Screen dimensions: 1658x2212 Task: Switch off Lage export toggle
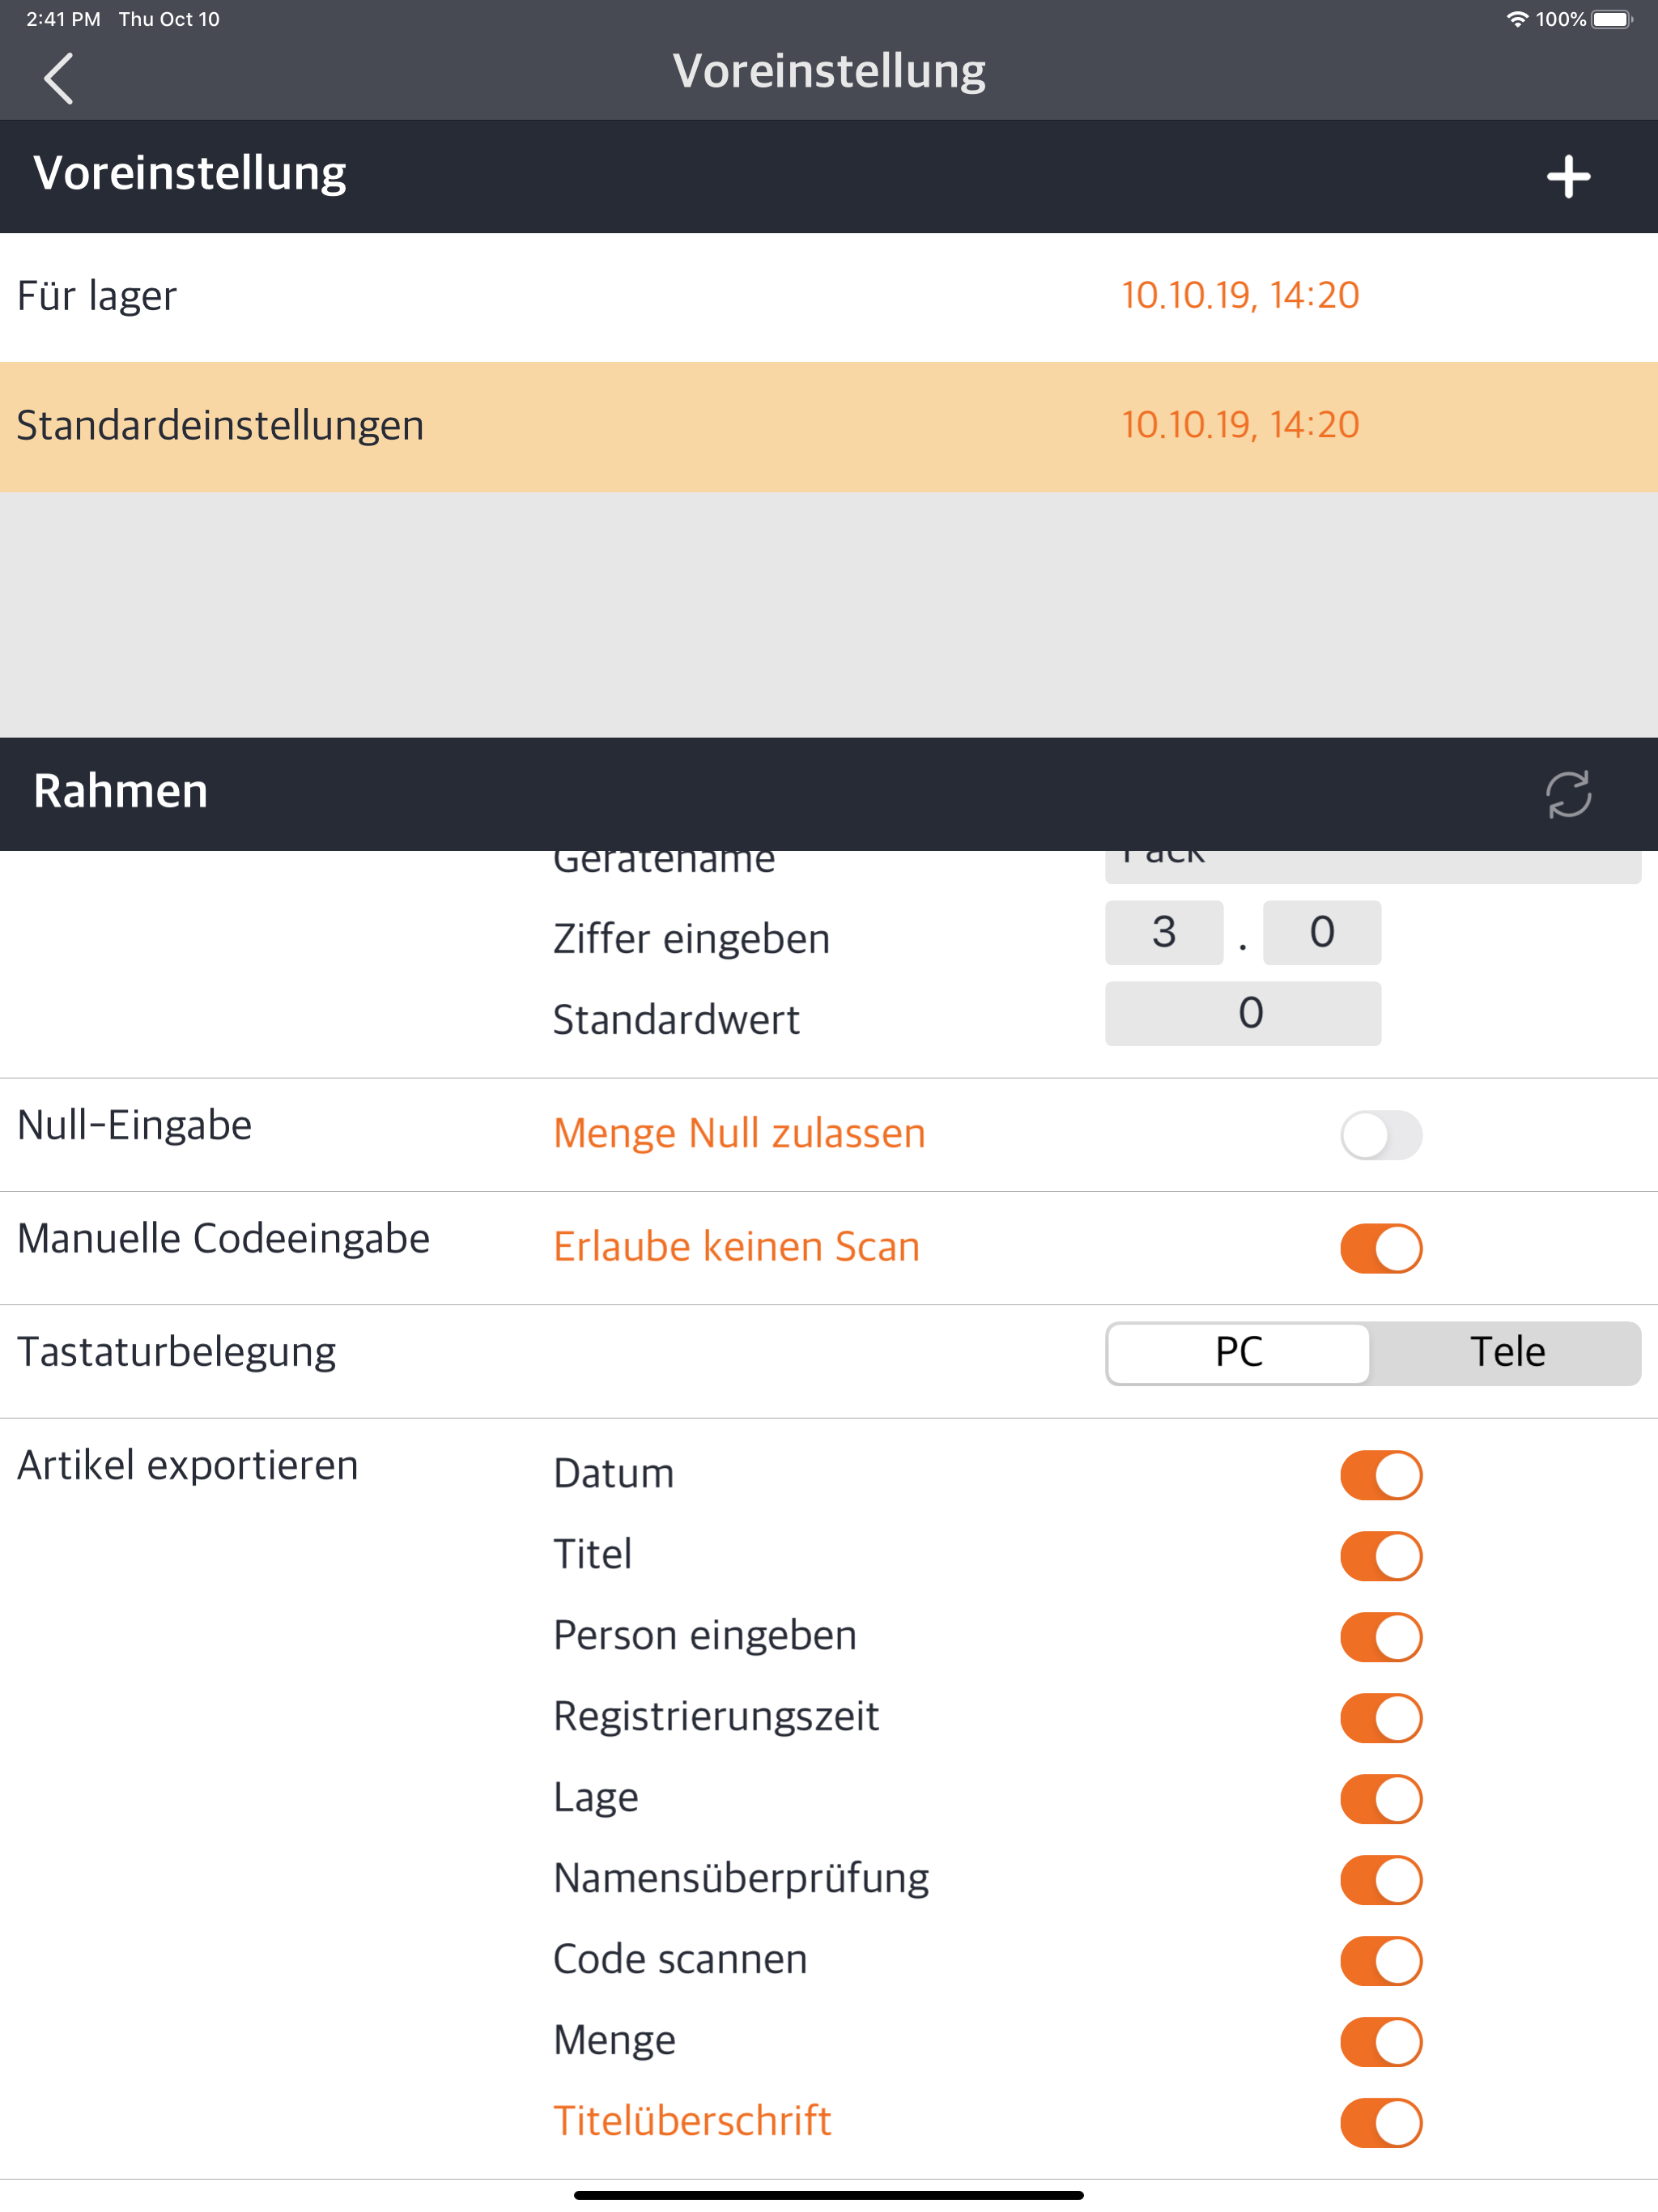click(x=1380, y=1799)
